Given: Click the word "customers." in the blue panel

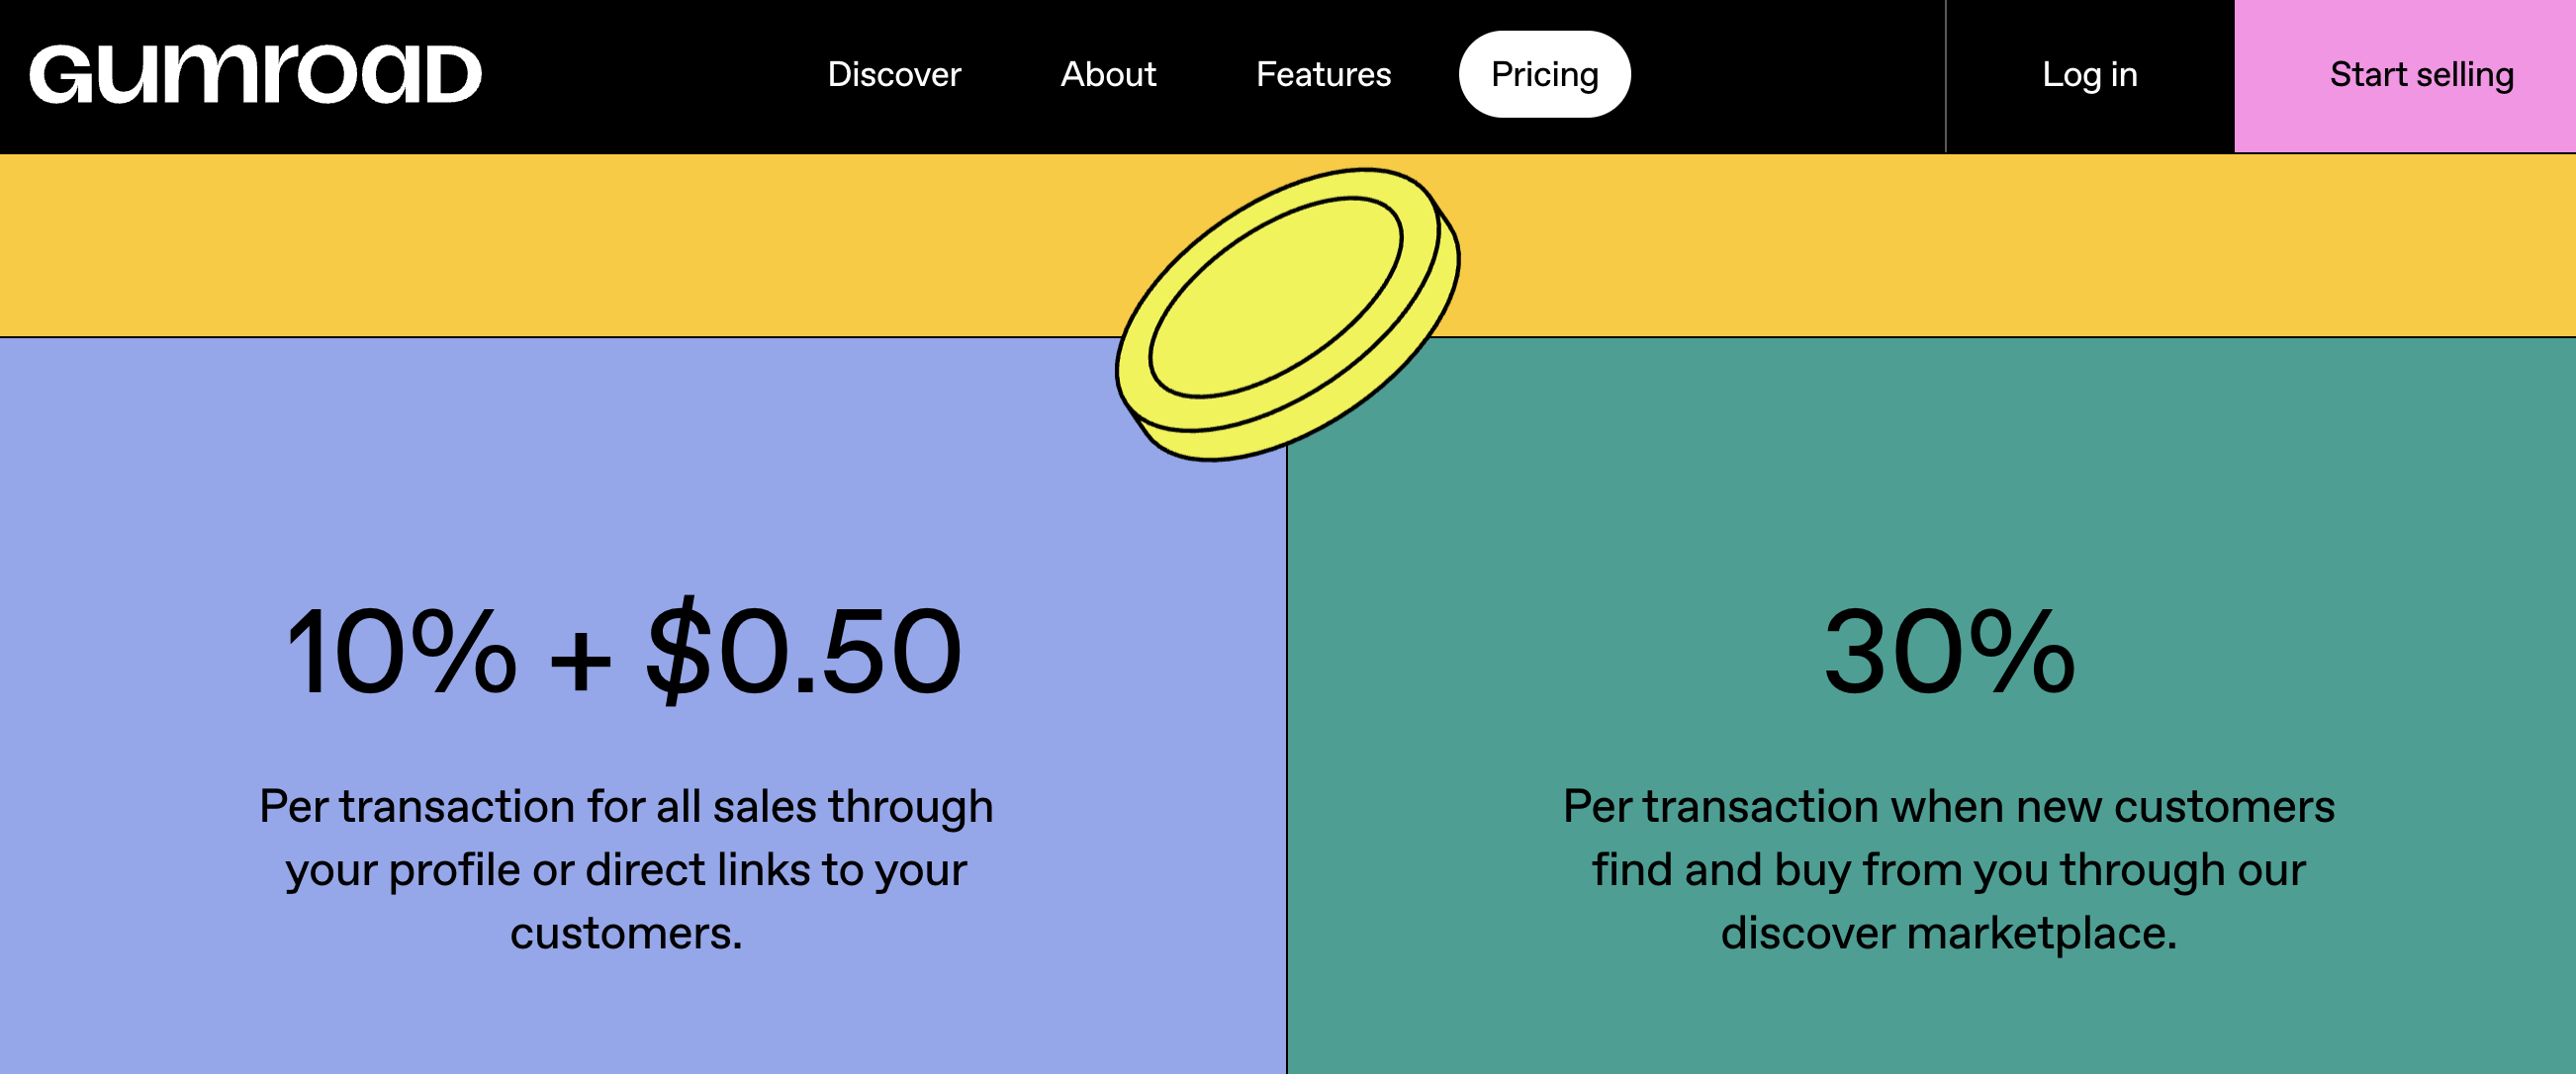Looking at the screenshot, I should 626,933.
